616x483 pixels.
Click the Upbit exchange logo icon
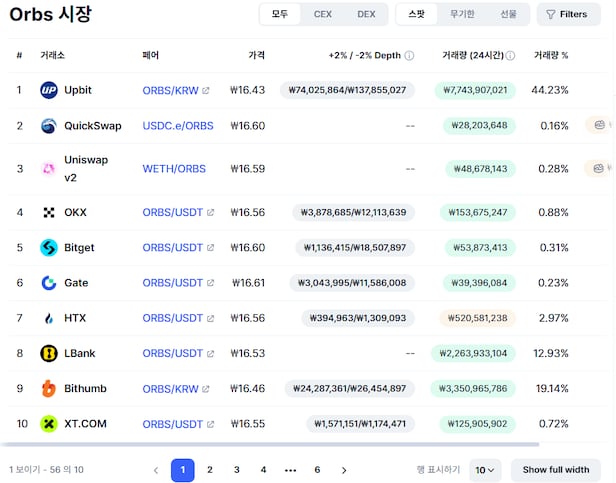[x=49, y=90]
